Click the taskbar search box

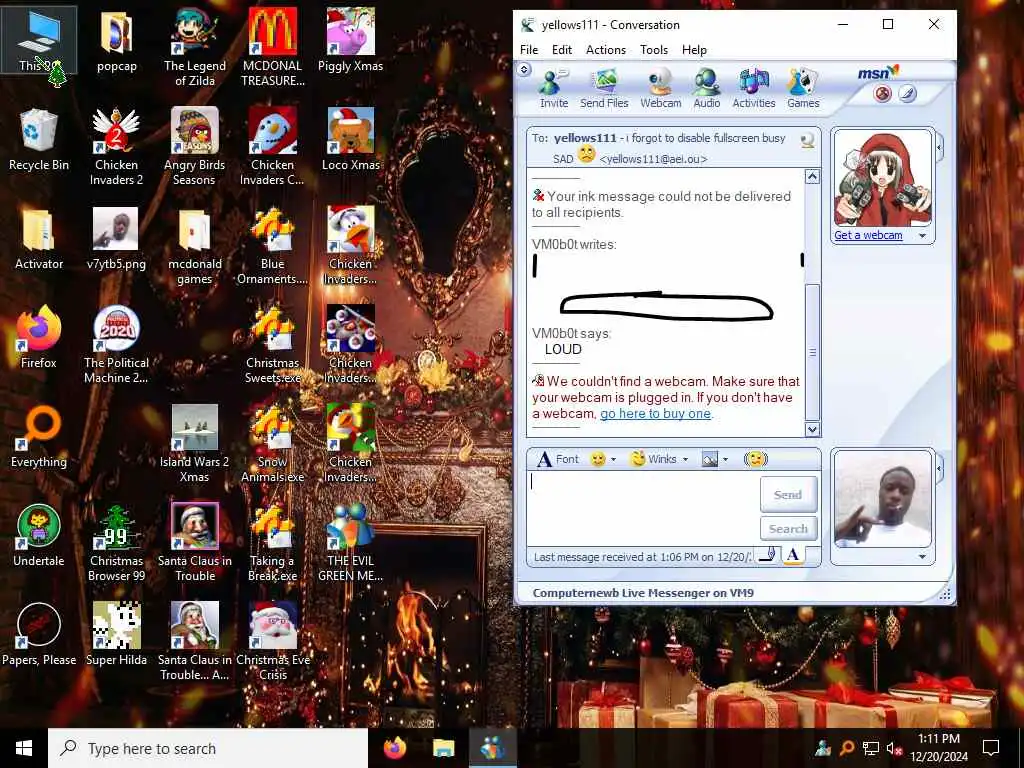[x=208, y=748]
